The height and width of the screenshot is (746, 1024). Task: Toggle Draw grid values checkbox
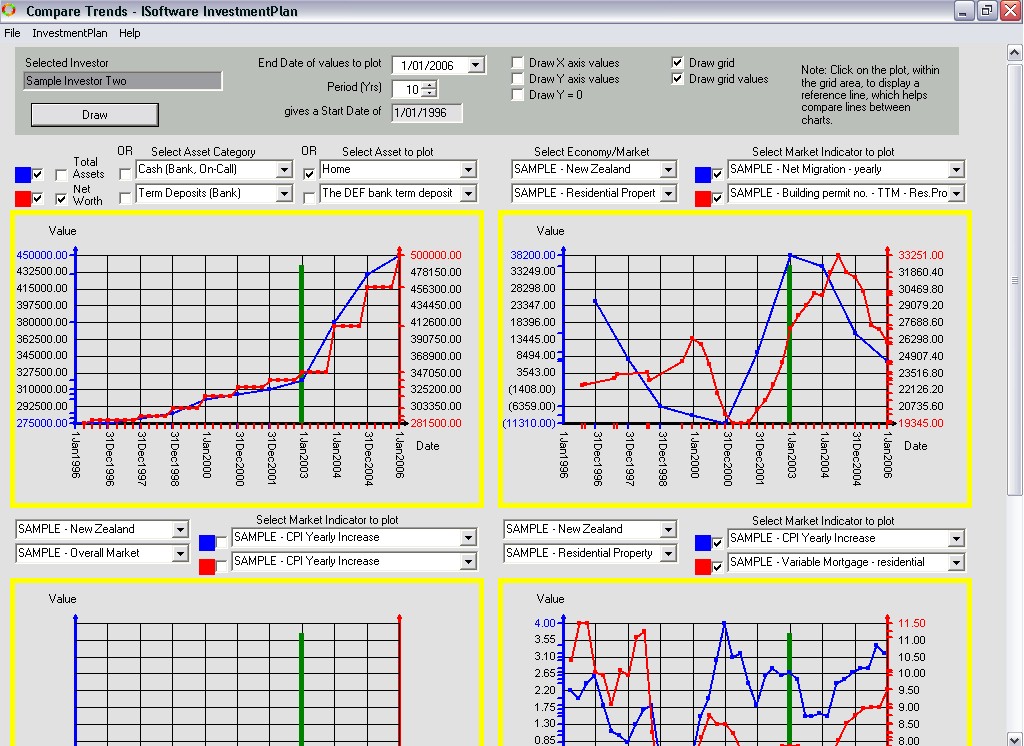[678, 79]
